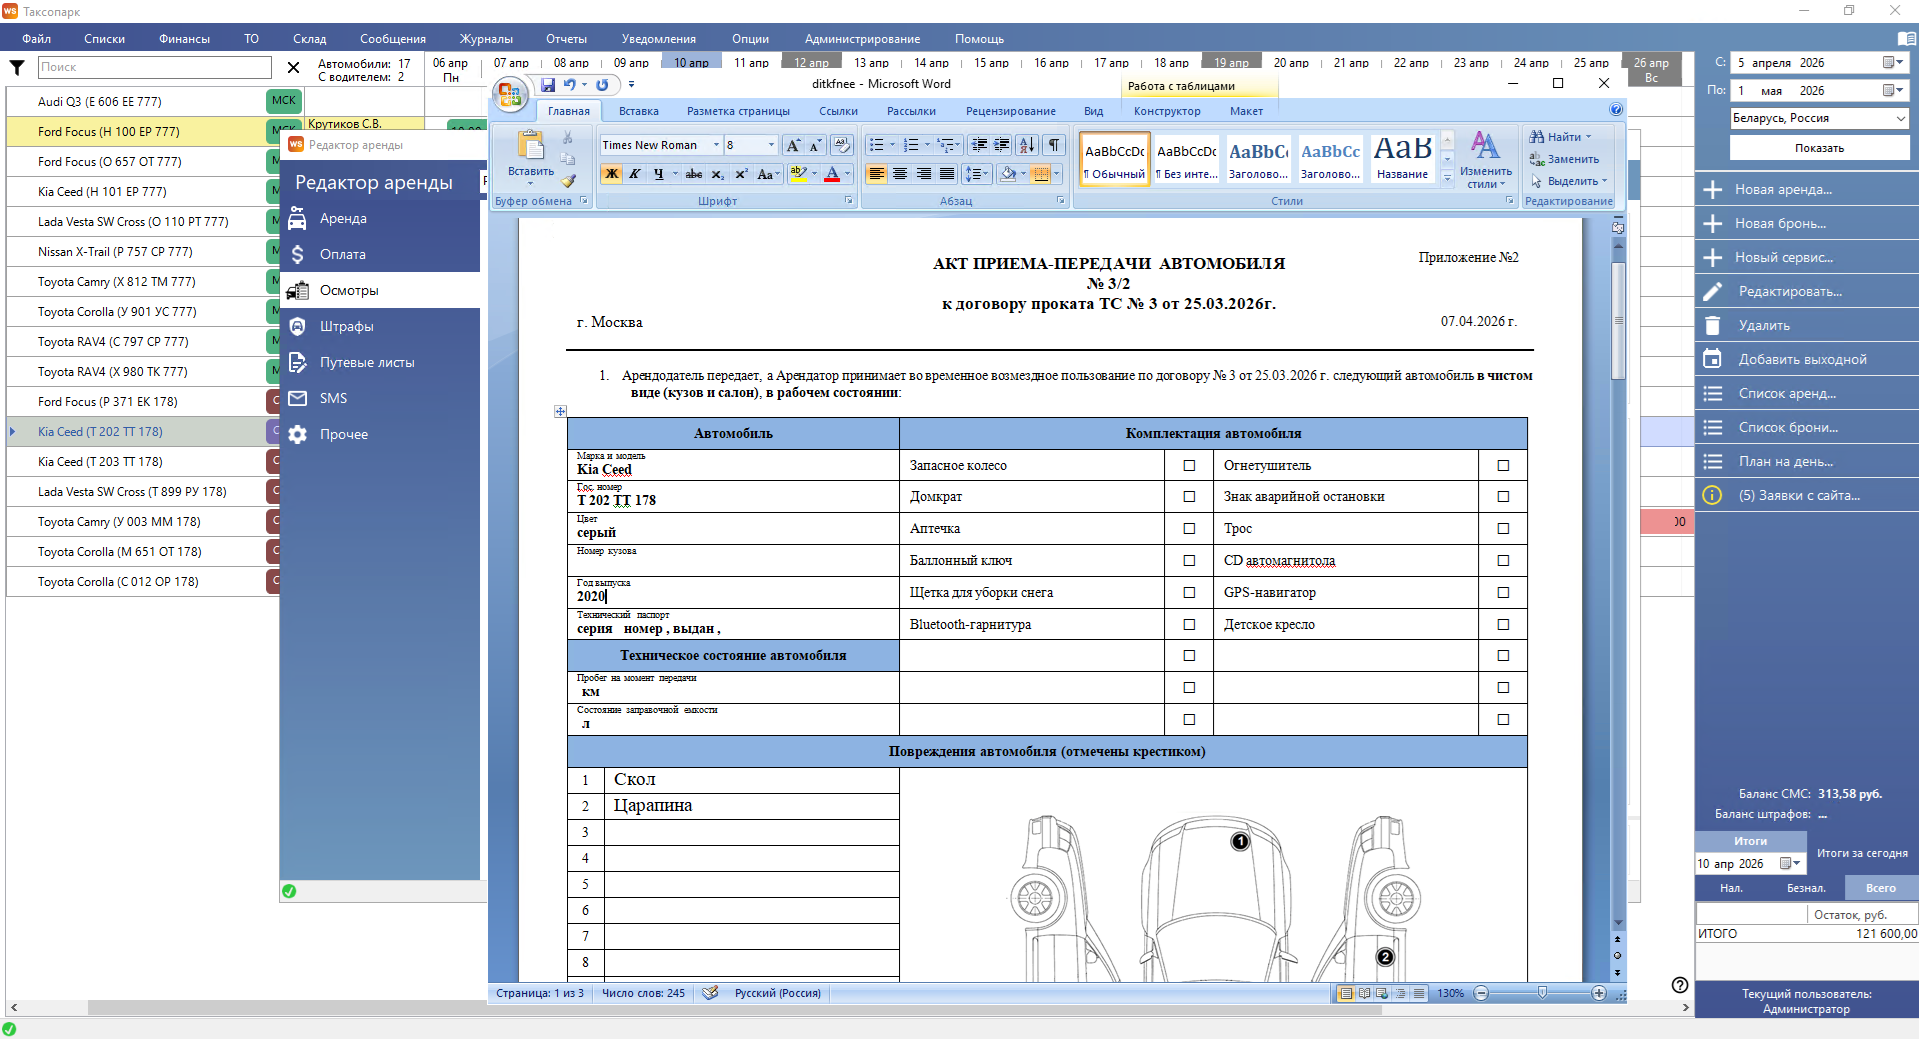Justify paragraph text
1919x1039 pixels.
click(x=947, y=174)
